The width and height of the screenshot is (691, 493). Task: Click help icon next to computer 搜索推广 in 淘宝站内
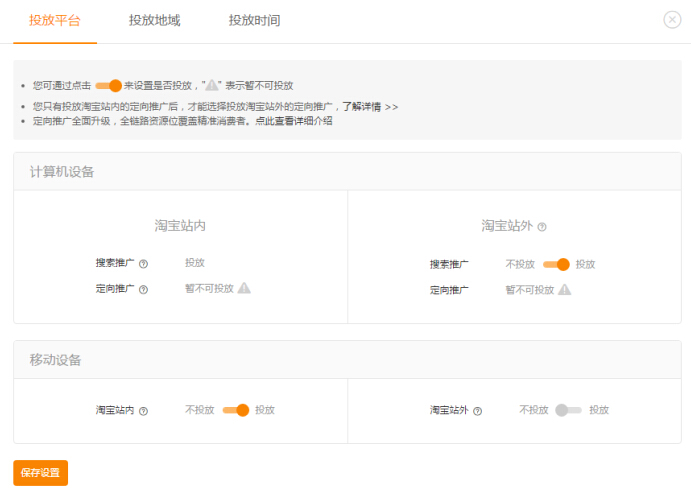pyautogui.click(x=144, y=264)
